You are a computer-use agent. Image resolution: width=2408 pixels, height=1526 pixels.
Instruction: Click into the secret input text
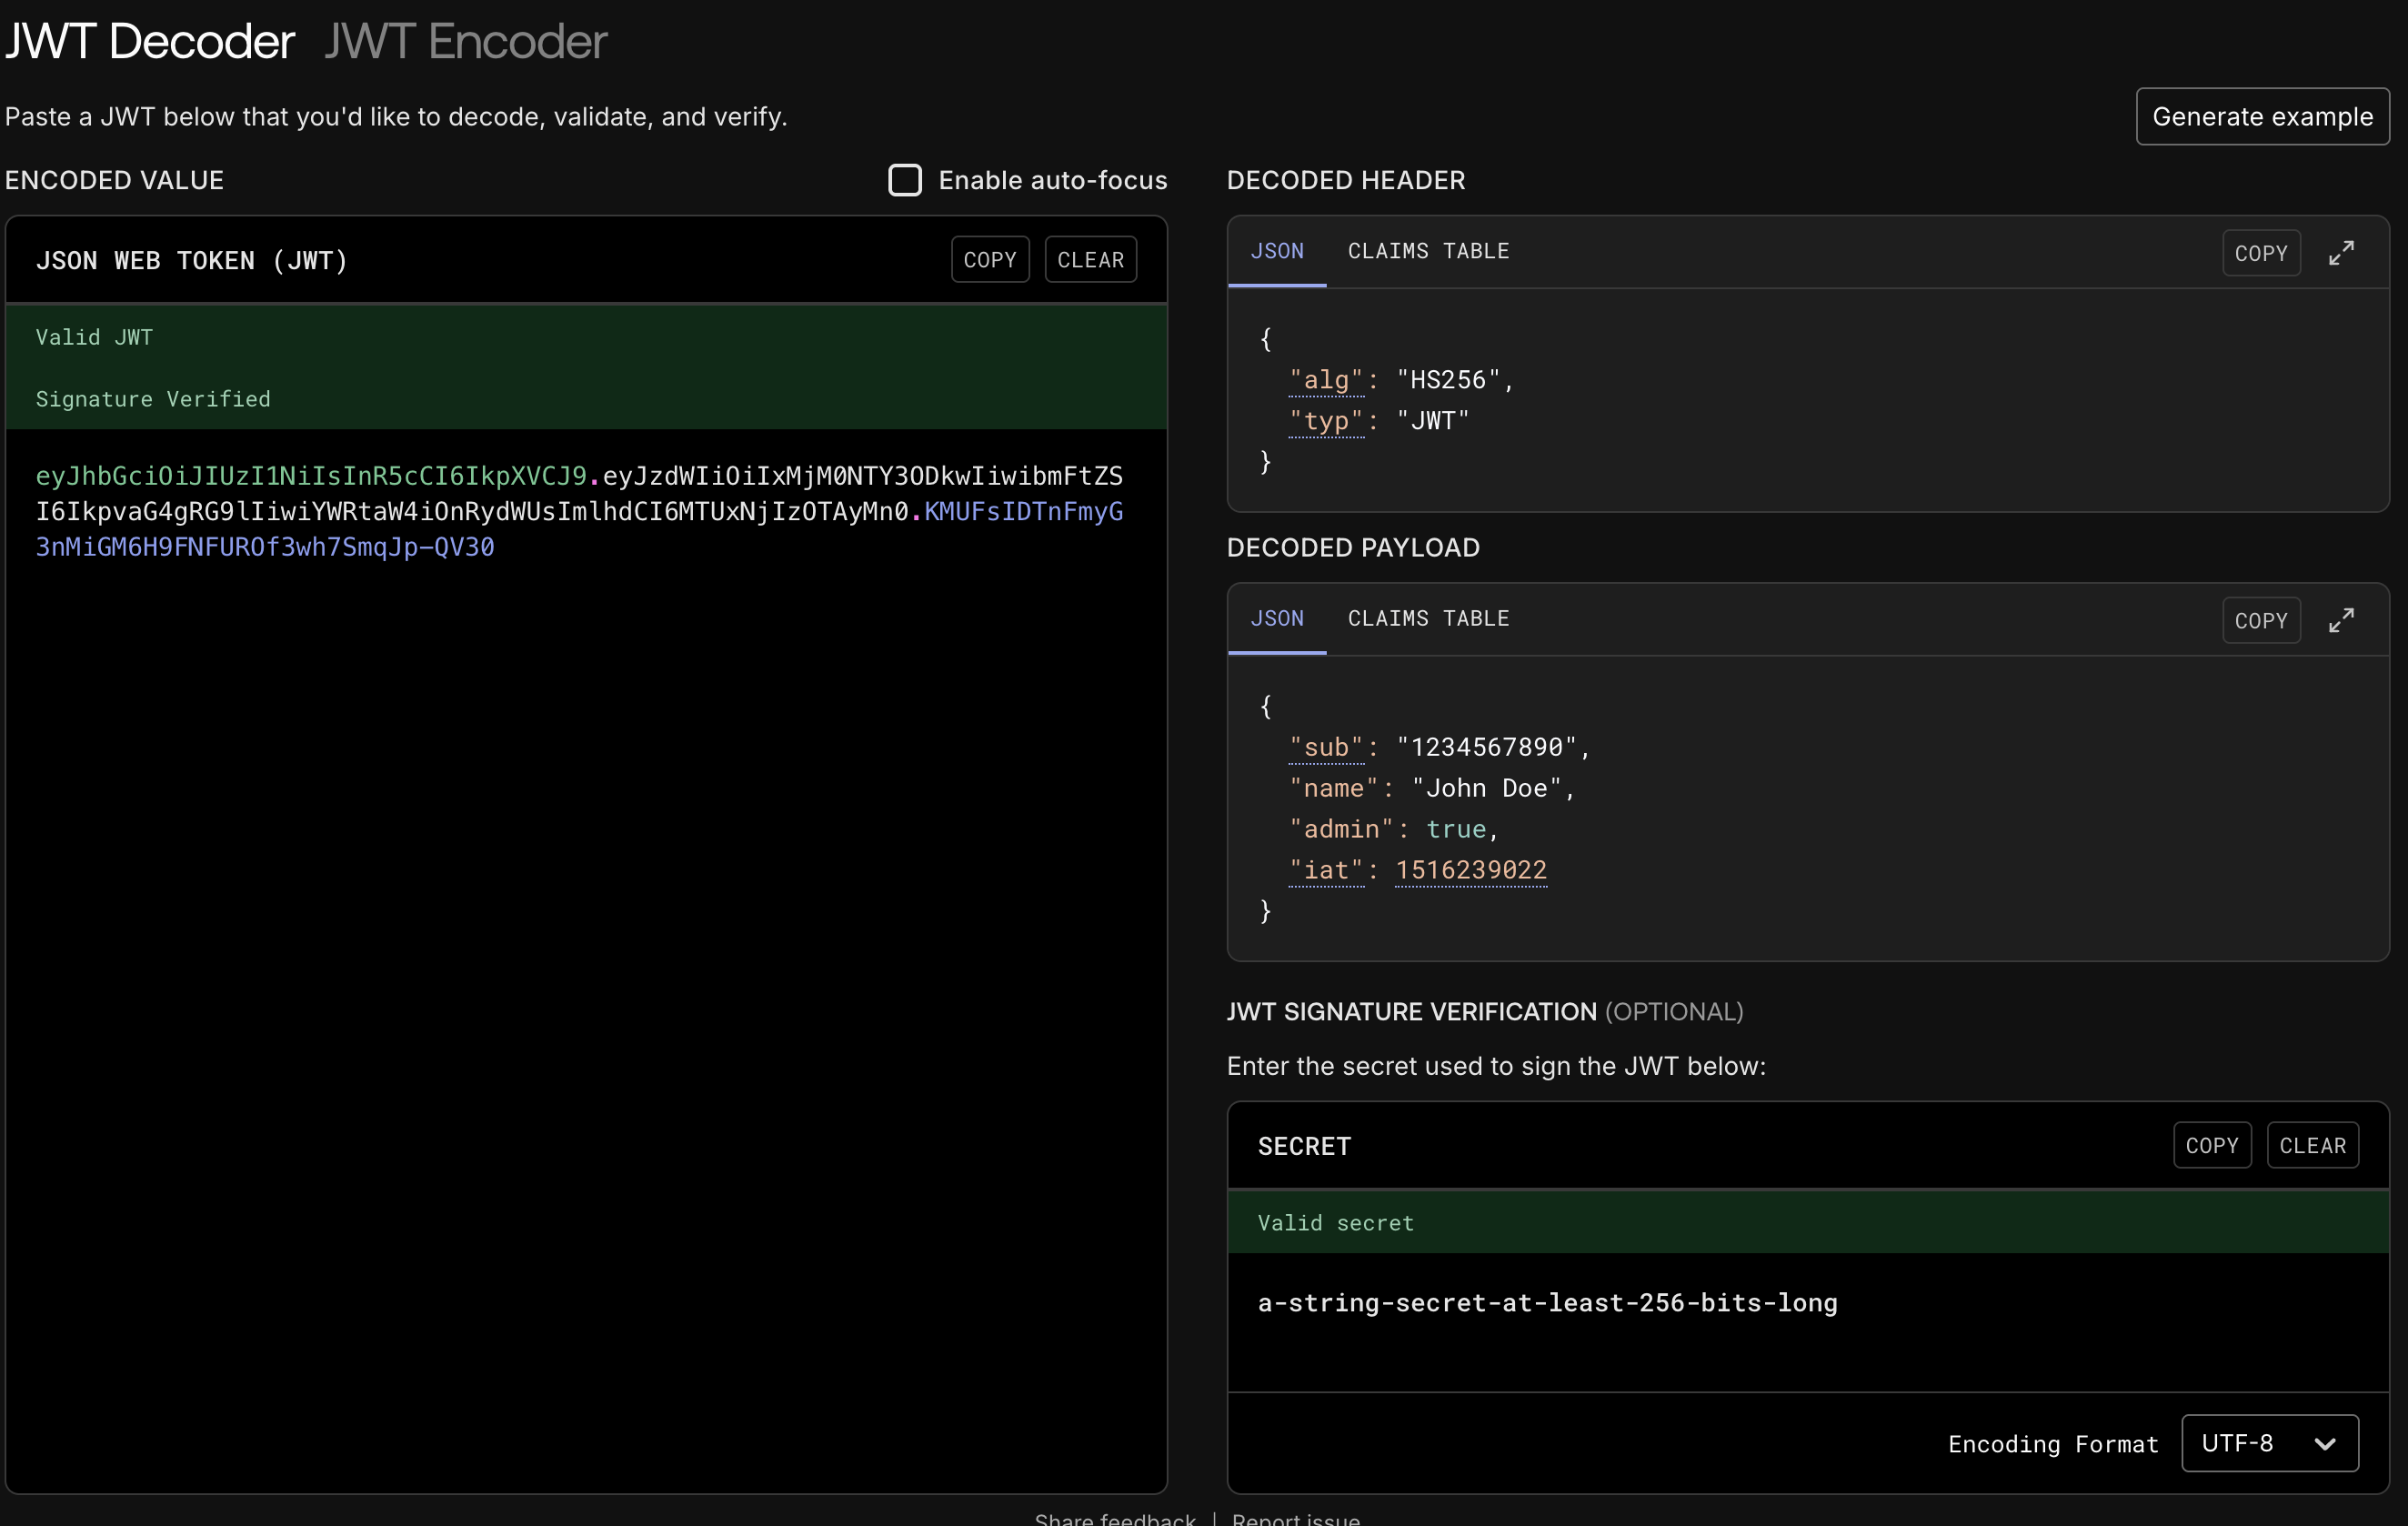coord(1546,1302)
